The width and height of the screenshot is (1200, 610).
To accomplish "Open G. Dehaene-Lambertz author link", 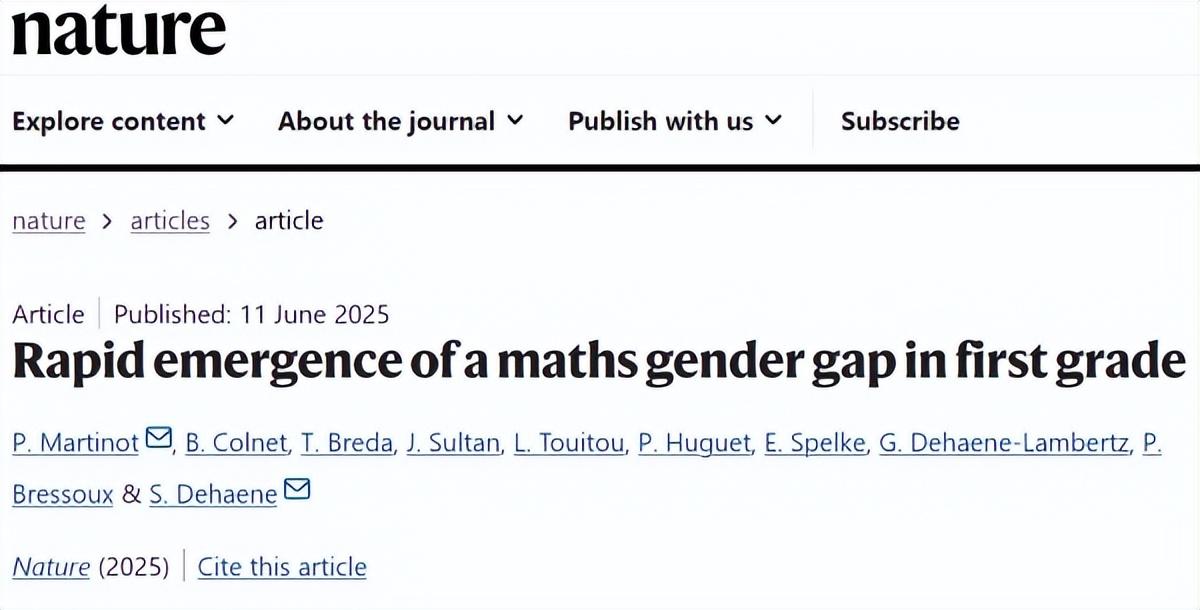I will [1003, 442].
